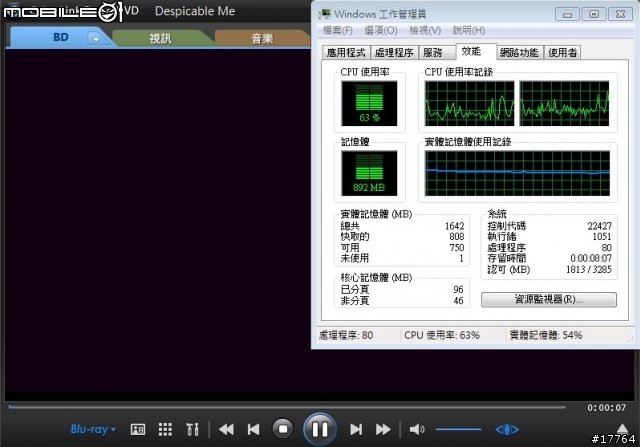Click the 控制代碼 22427 value
The width and height of the screenshot is (640, 447).
click(x=600, y=226)
